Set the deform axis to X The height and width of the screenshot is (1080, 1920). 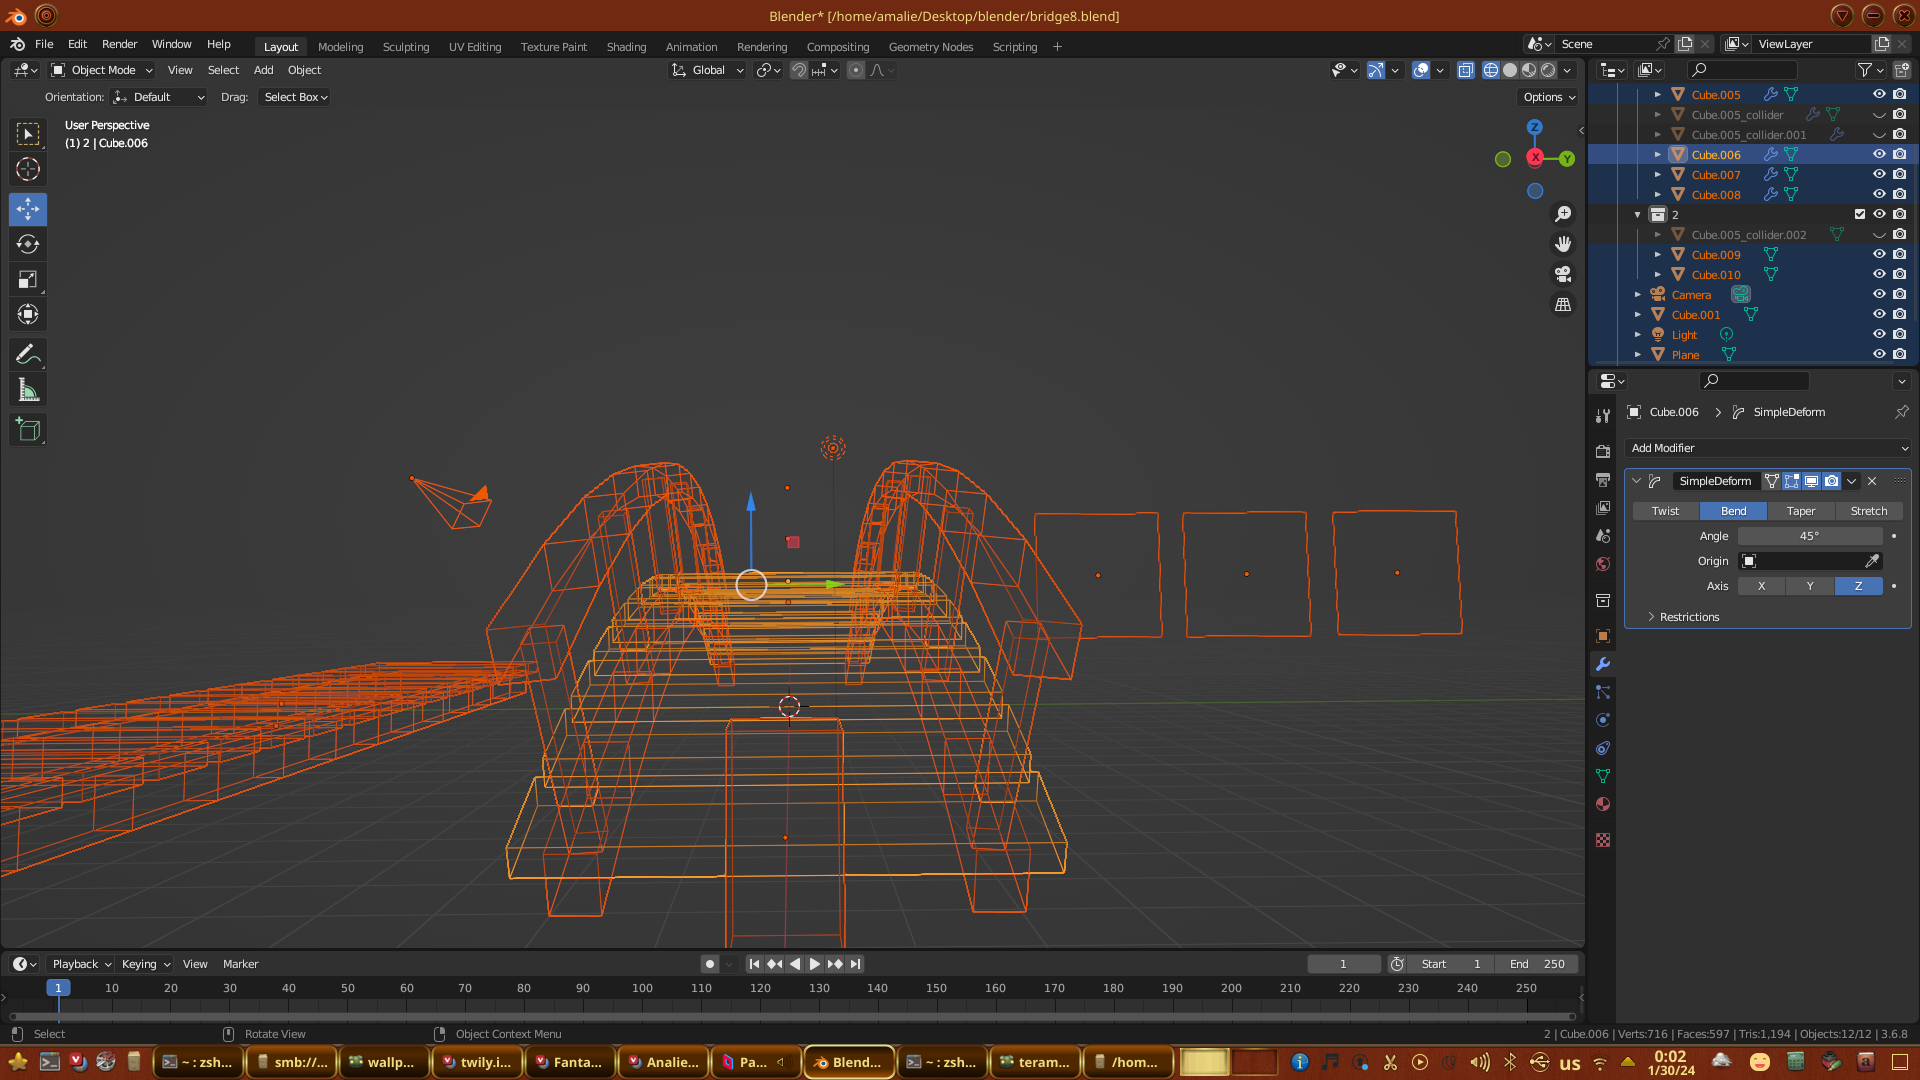(x=1761, y=586)
